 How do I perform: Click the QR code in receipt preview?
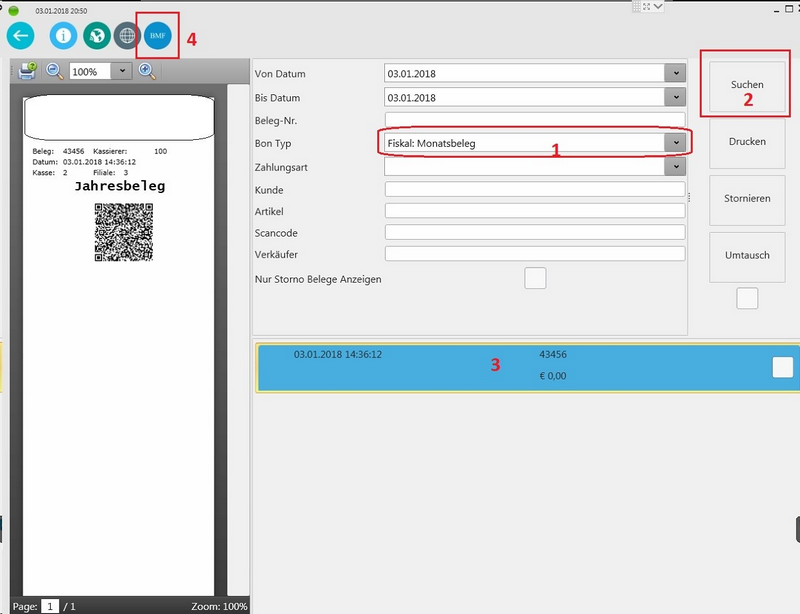(x=124, y=232)
